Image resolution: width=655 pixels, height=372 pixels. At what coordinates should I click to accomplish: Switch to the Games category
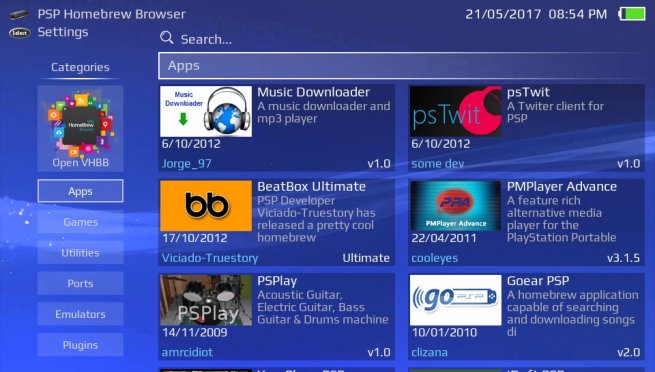(x=80, y=222)
